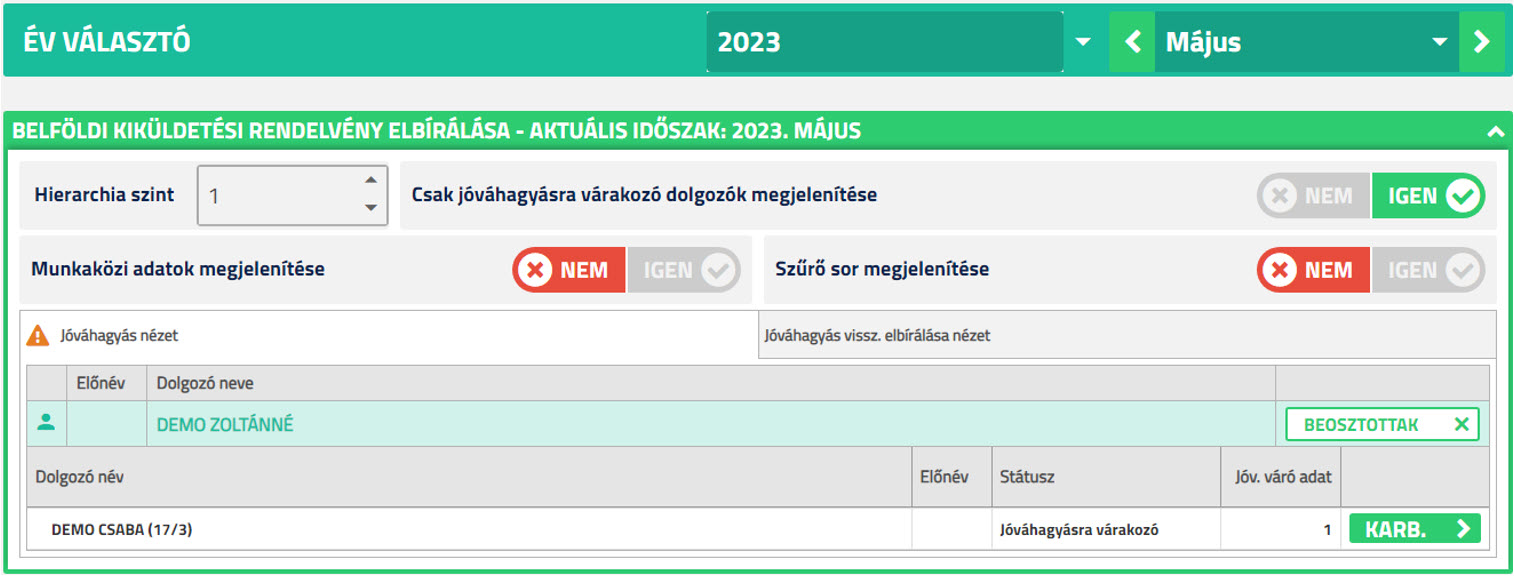
Task: Open the year 2023 dropdown arrow
Action: (x=1083, y=42)
